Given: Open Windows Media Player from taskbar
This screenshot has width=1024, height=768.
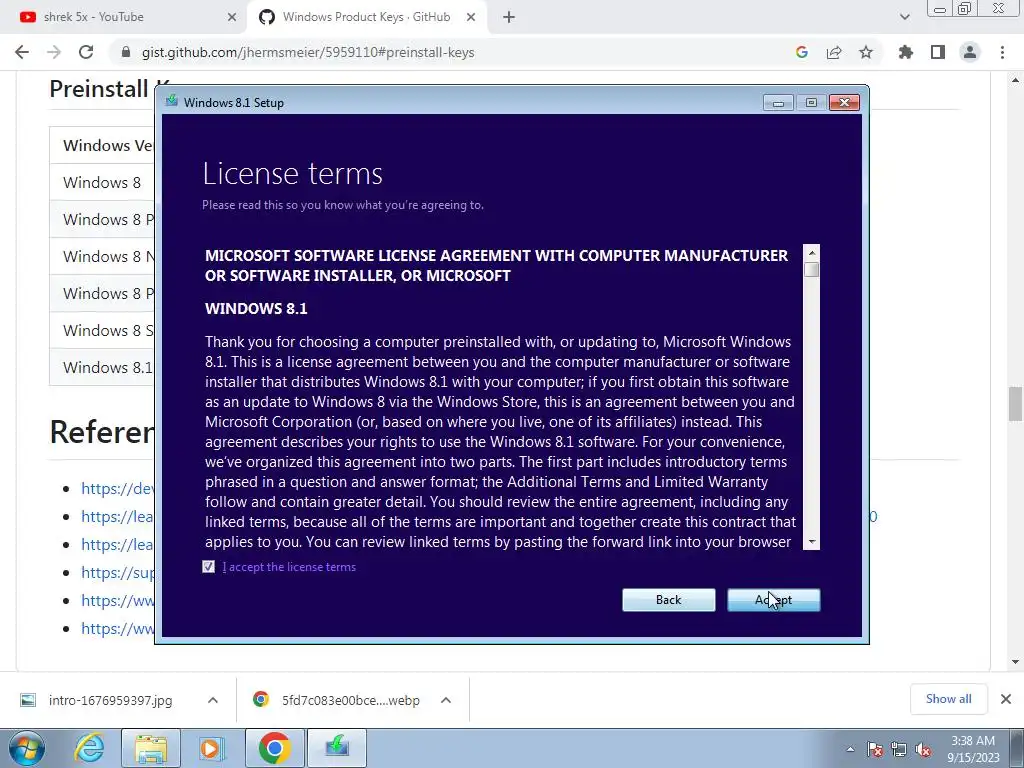Looking at the screenshot, I should [211, 748].
